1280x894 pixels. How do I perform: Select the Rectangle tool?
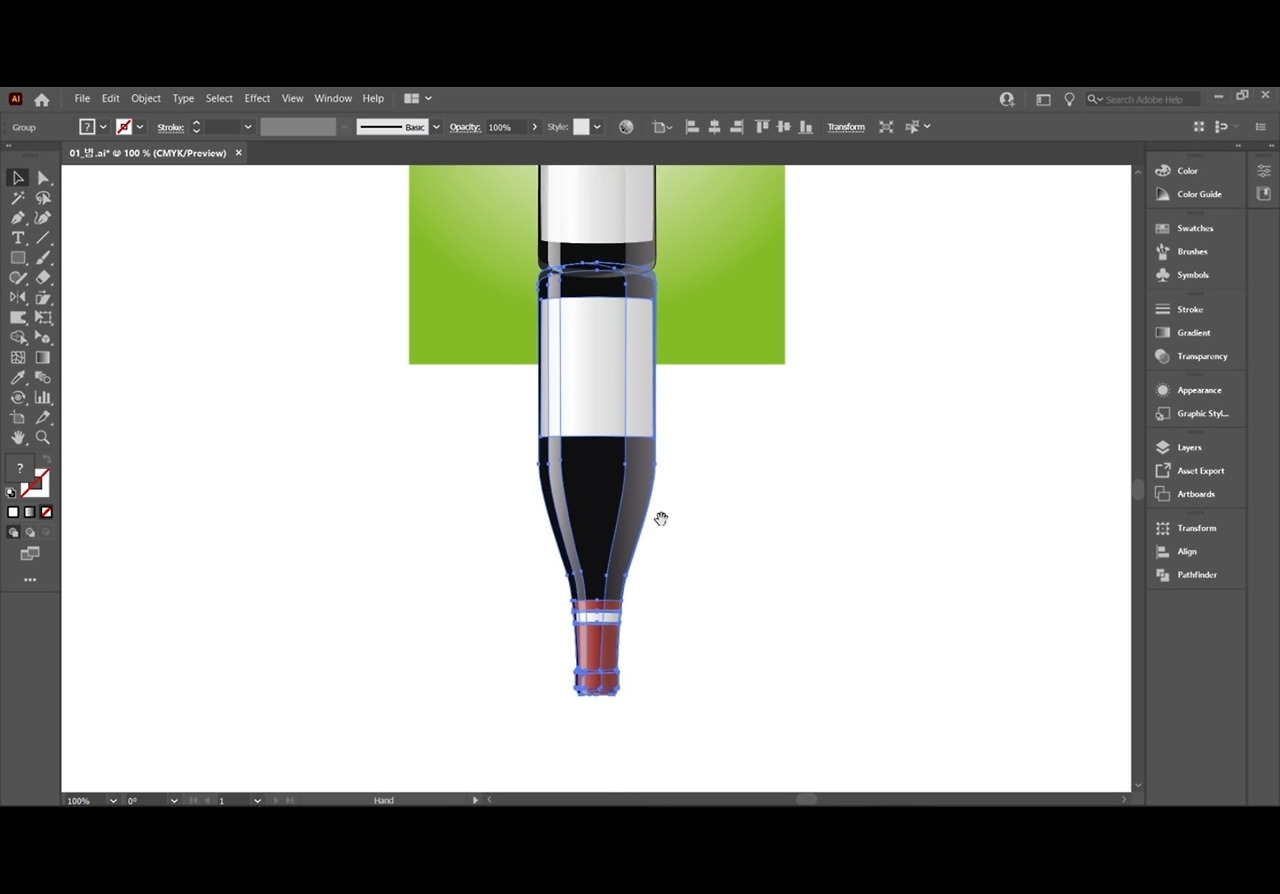pos(18,258)
